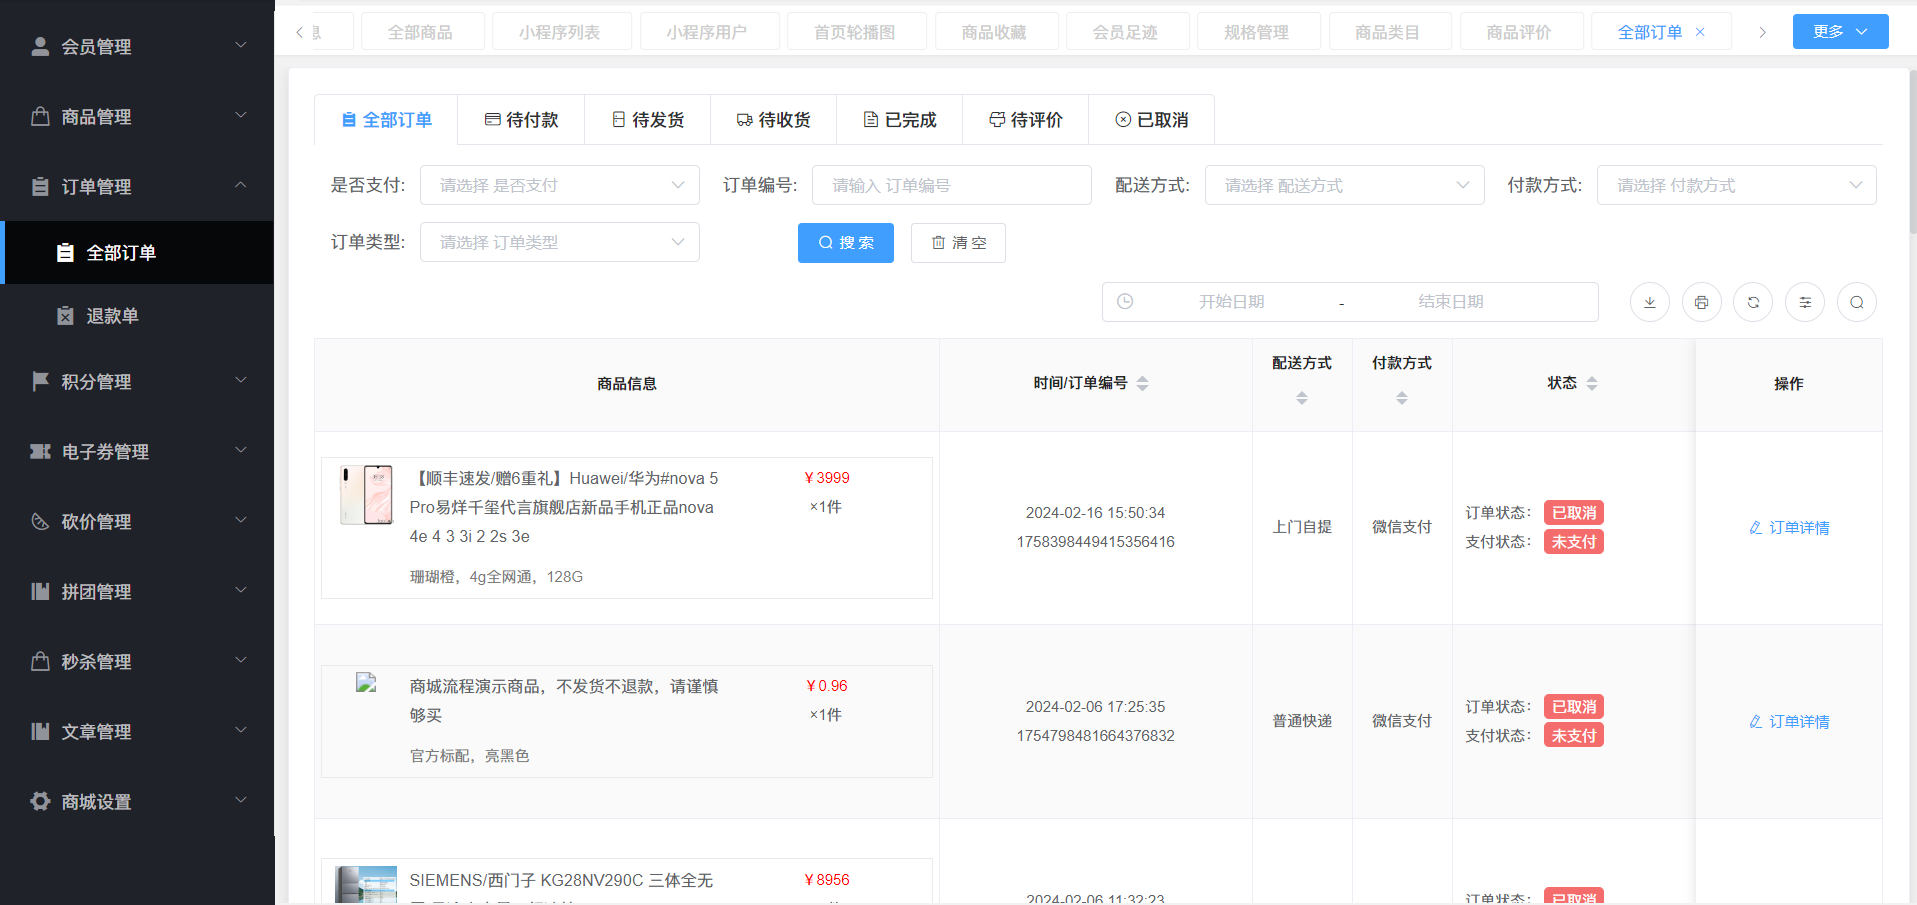This screenshot has width=1917, height=905.
Task: Click the 开始日期 date field
Action: click(x=1231, y=301)
